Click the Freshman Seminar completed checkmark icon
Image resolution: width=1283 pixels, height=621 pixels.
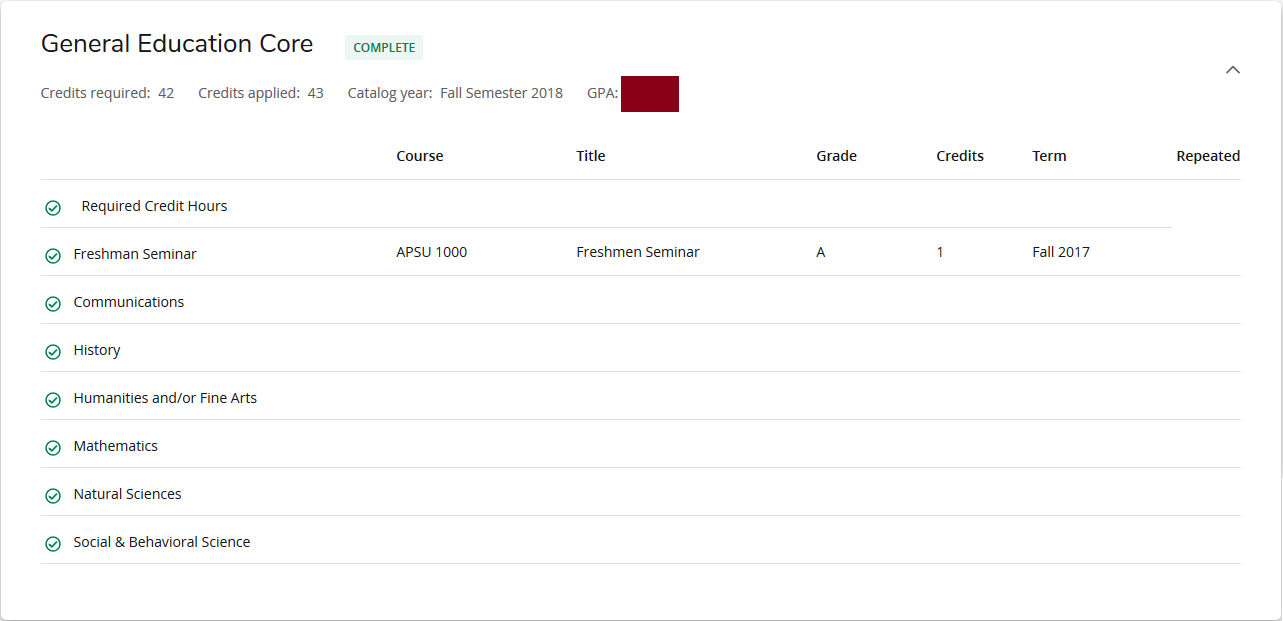point(53,256)
